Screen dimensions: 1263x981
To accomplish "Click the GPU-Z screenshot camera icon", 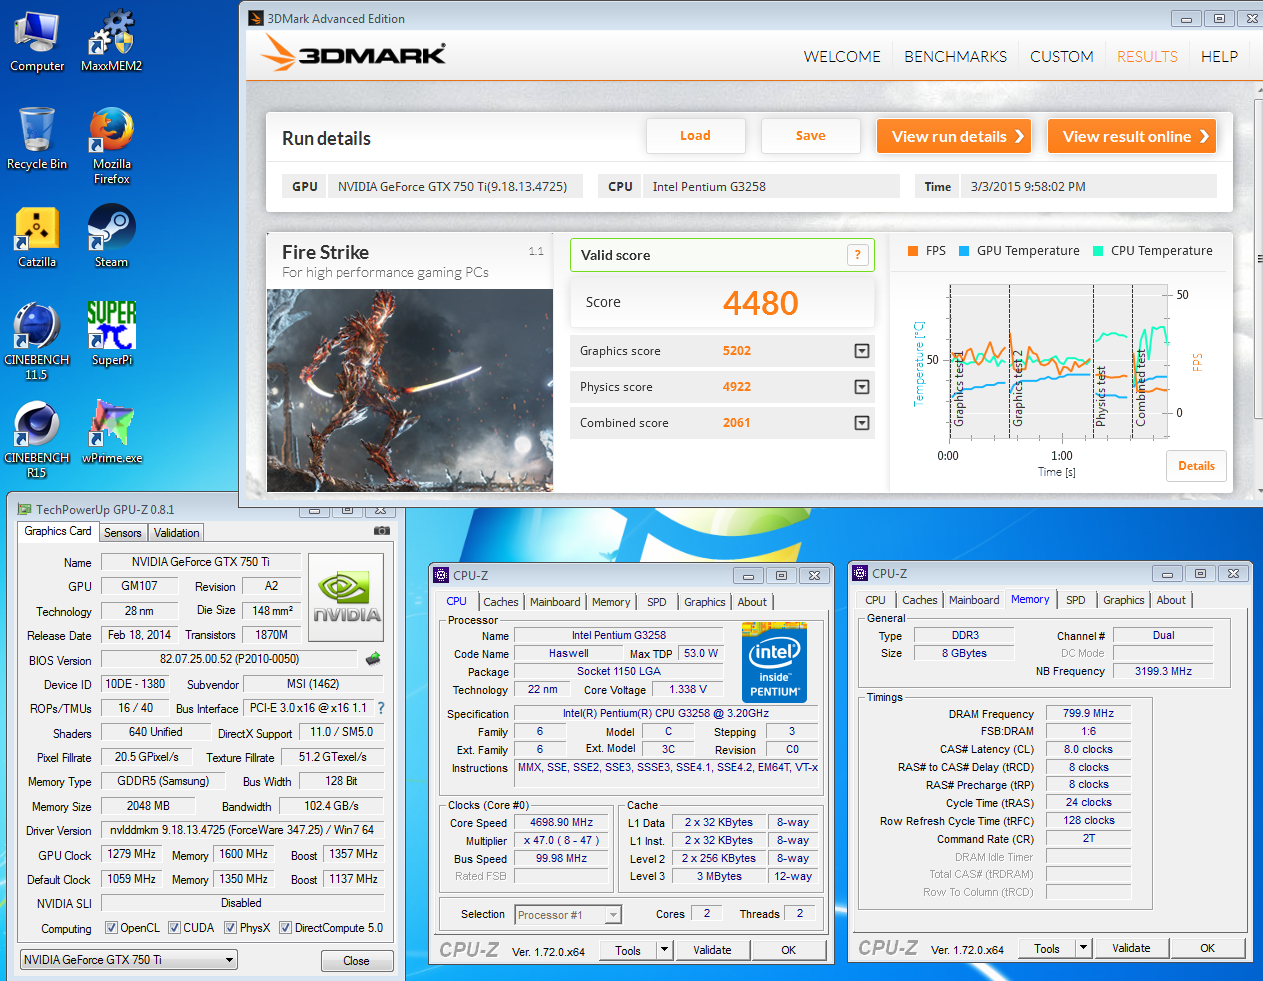I will point(381,530).
